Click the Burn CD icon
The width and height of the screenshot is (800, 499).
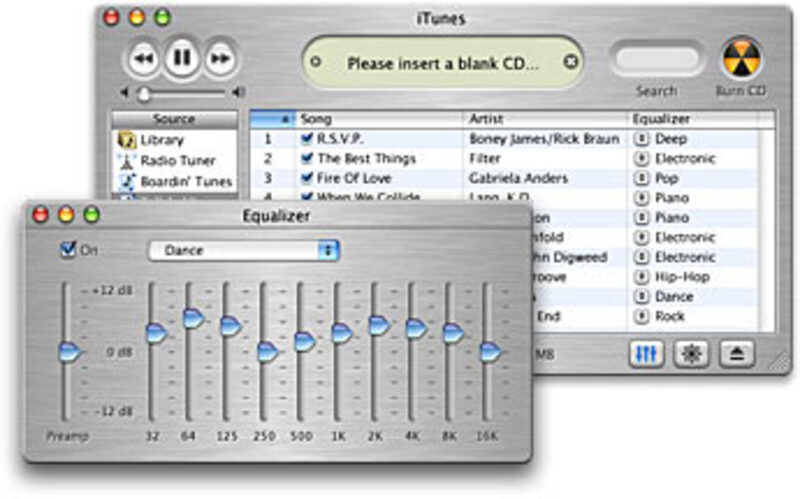pyautogui.click(x=741, y=60)
